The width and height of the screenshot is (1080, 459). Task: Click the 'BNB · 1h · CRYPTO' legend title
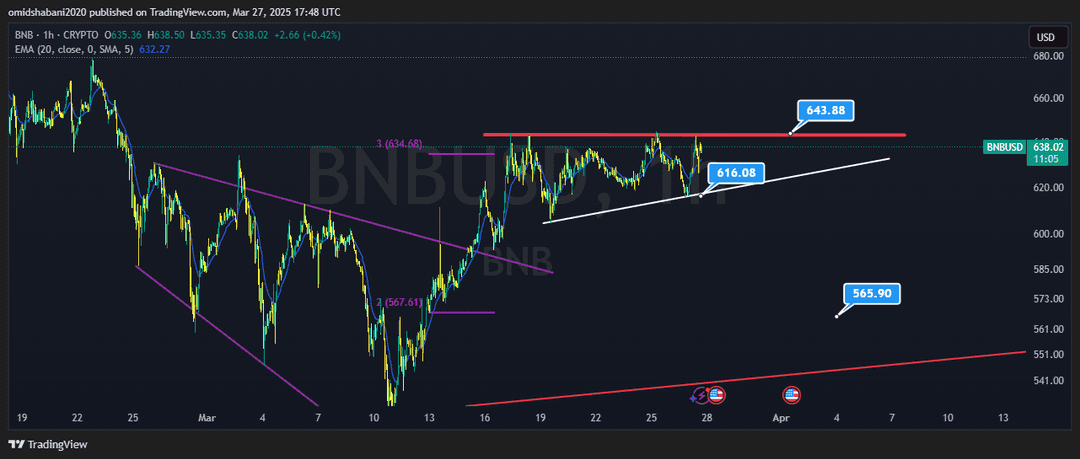pos(57,35)
